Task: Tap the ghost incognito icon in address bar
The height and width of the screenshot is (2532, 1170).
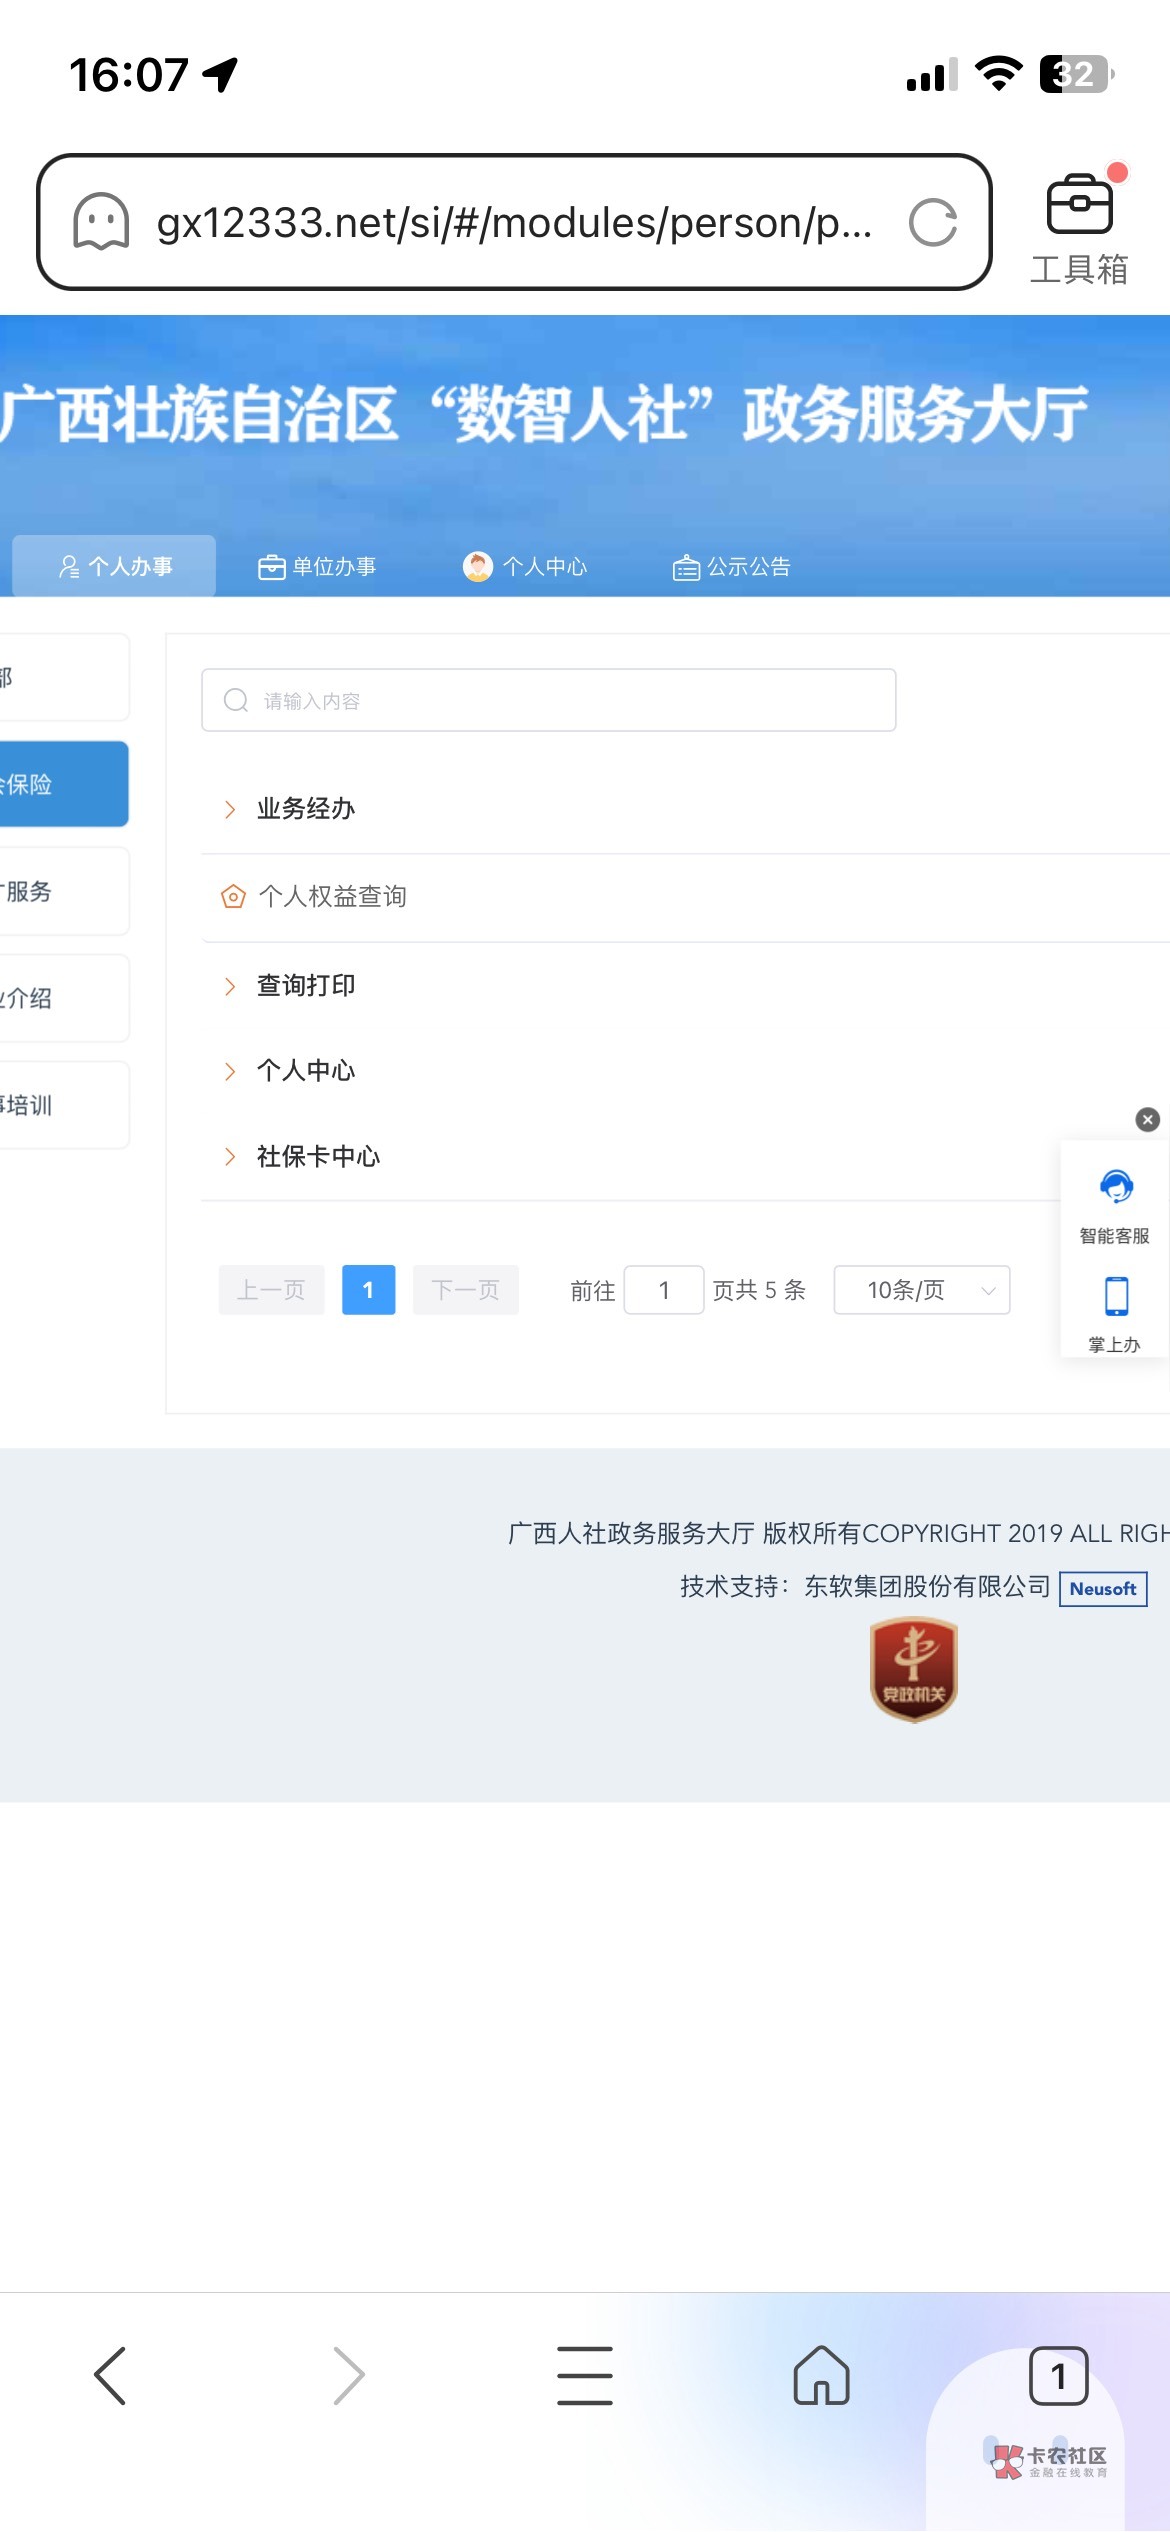Action: coord(101,222)
